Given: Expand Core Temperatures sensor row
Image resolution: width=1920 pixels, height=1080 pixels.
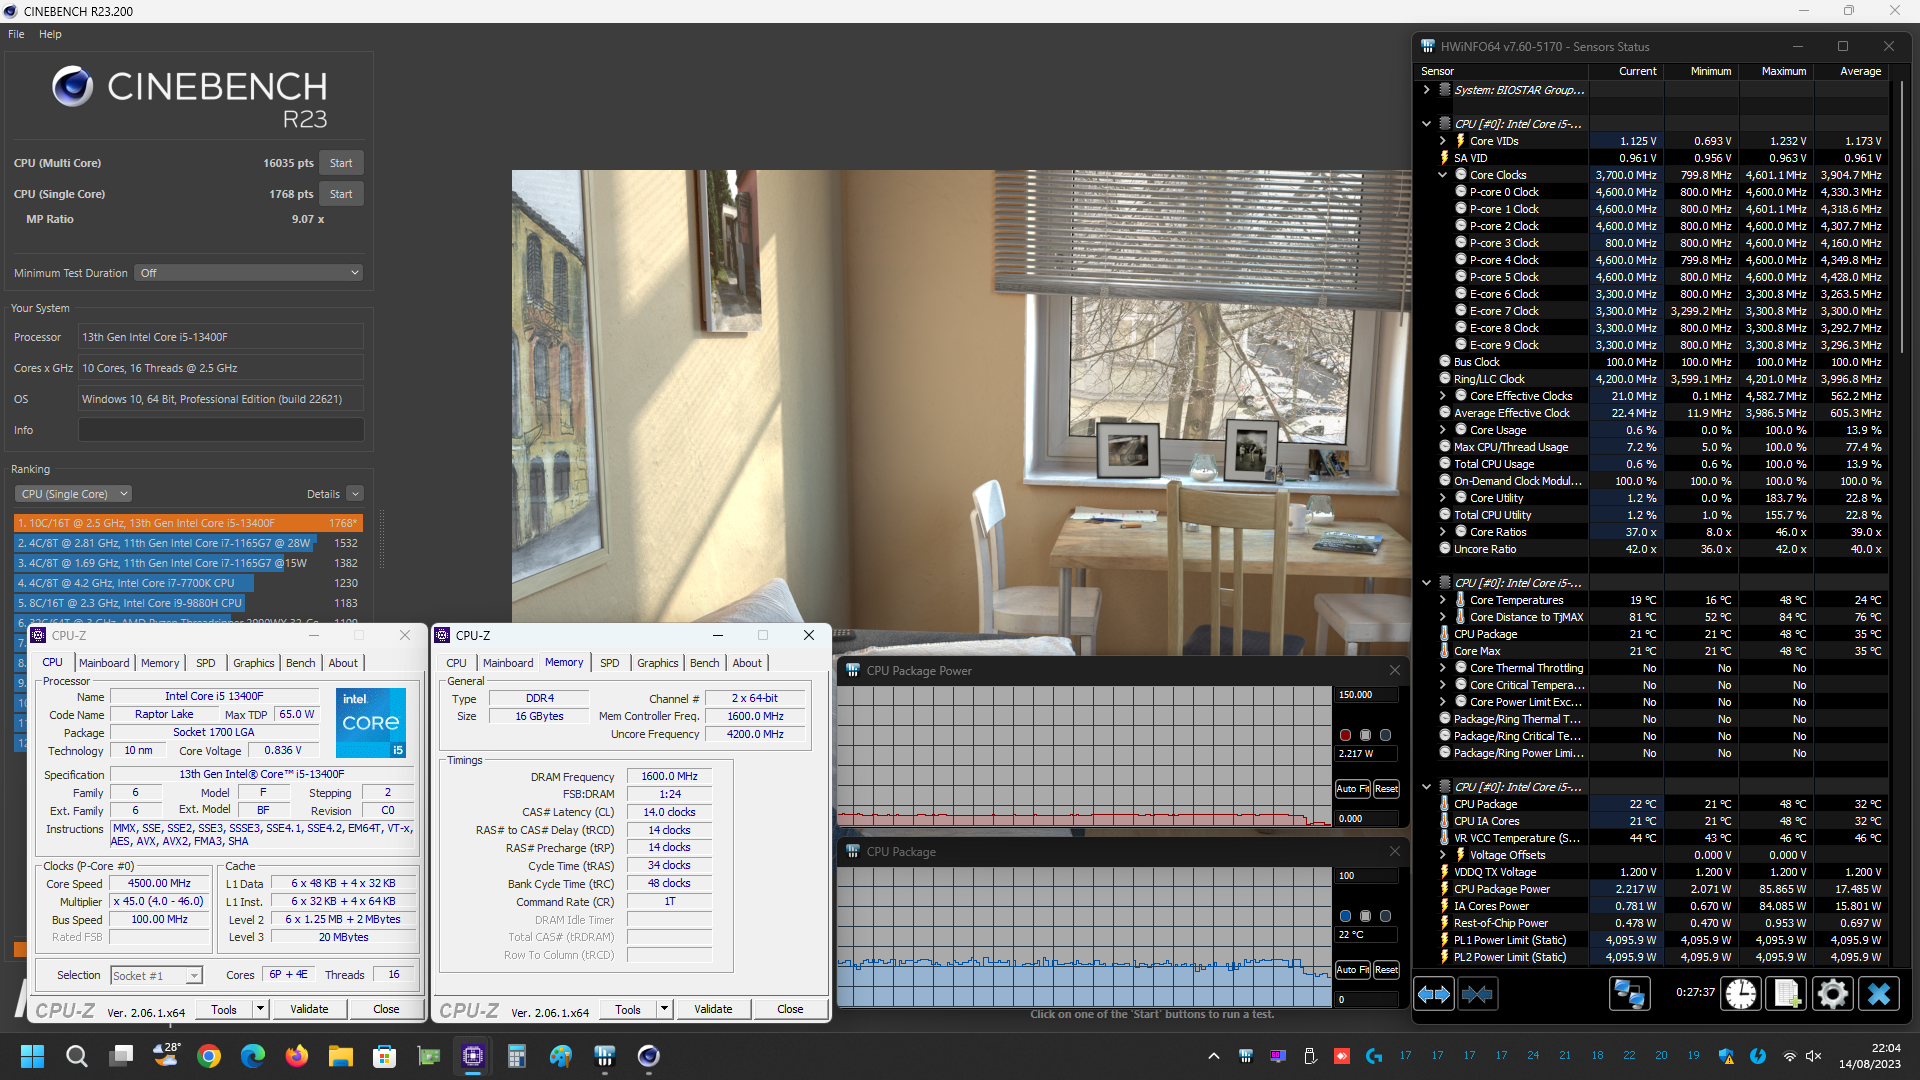Looking at the screenshot, I should 1443,600.
